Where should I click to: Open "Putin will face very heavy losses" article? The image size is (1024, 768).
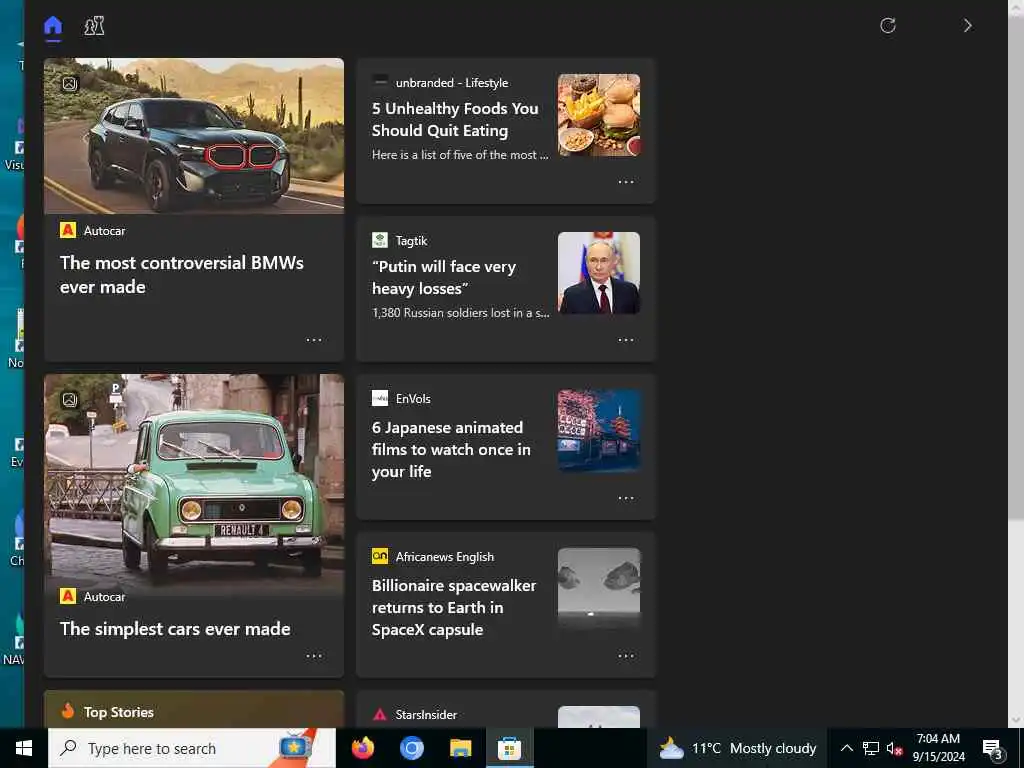click(444, 278)
